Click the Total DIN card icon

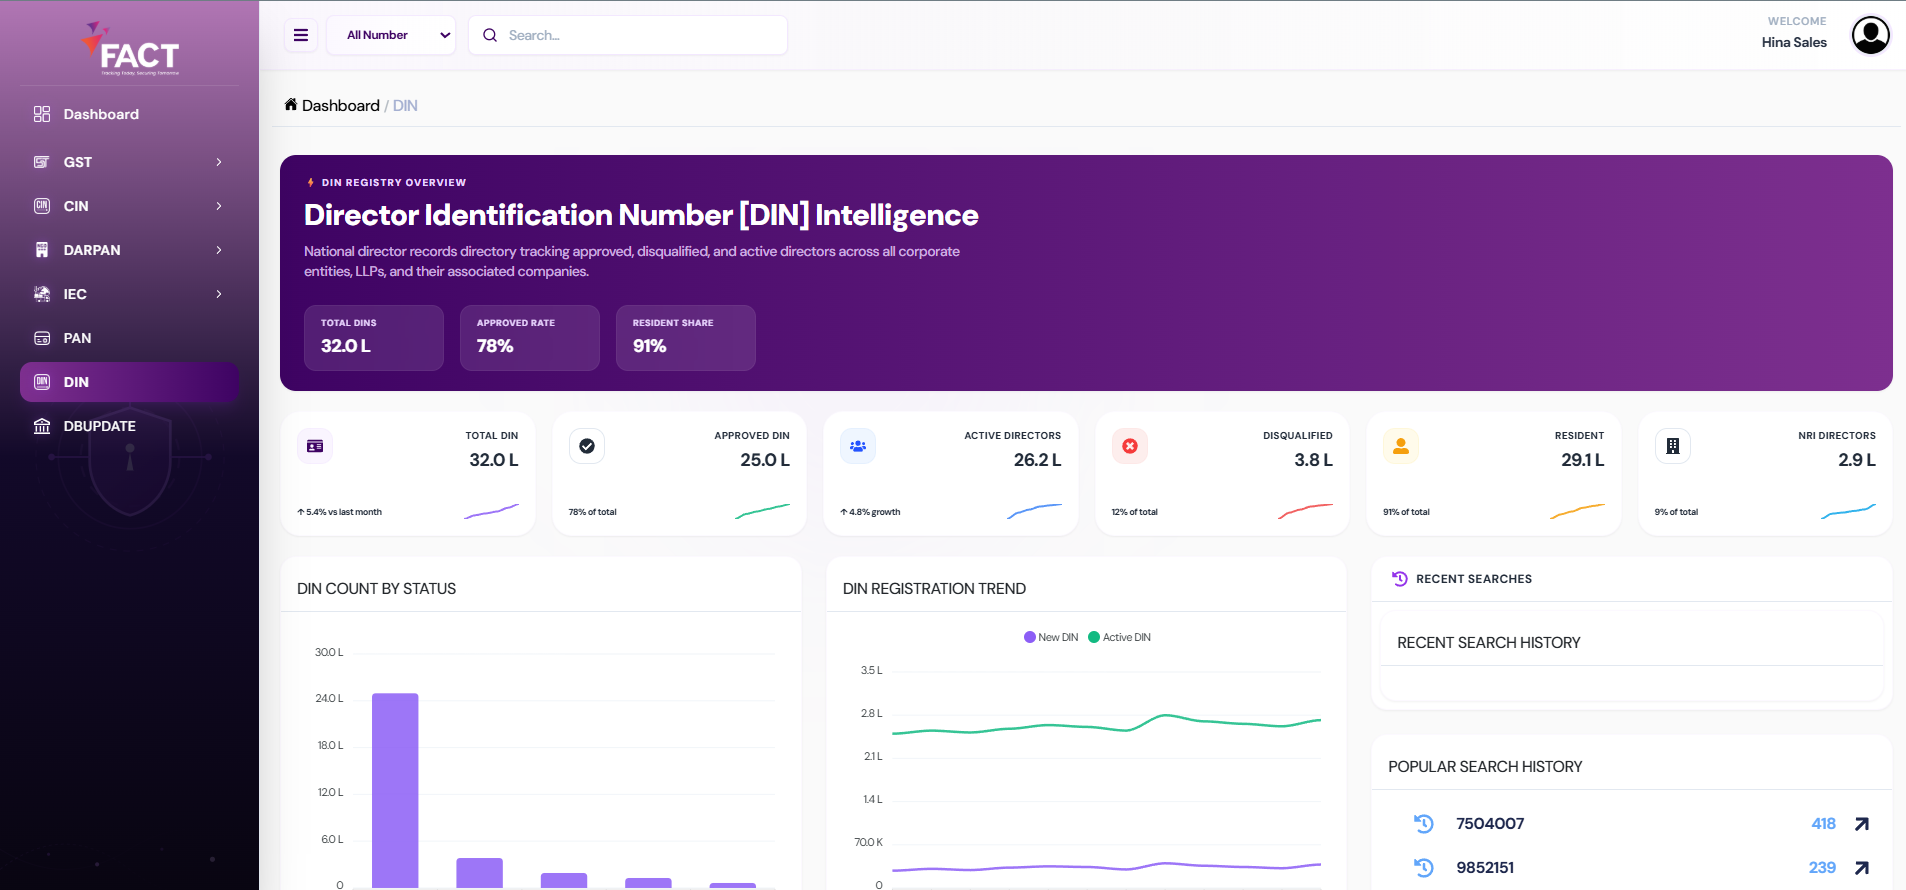[315, 446]
